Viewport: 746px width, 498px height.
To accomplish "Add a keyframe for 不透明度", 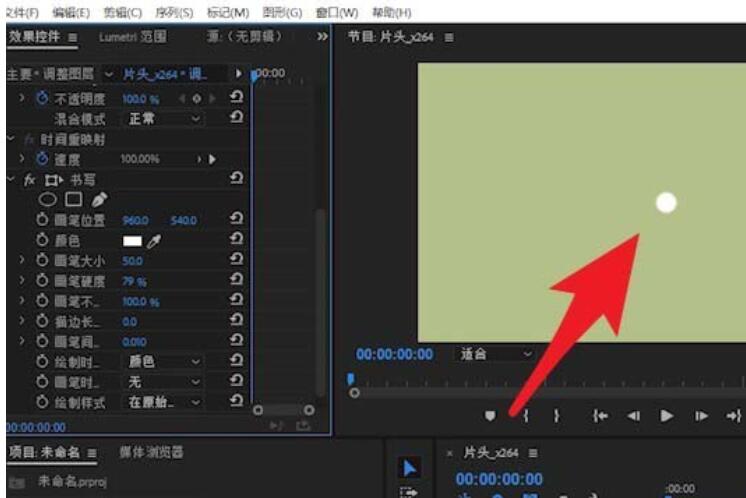I will pos(196,99).
